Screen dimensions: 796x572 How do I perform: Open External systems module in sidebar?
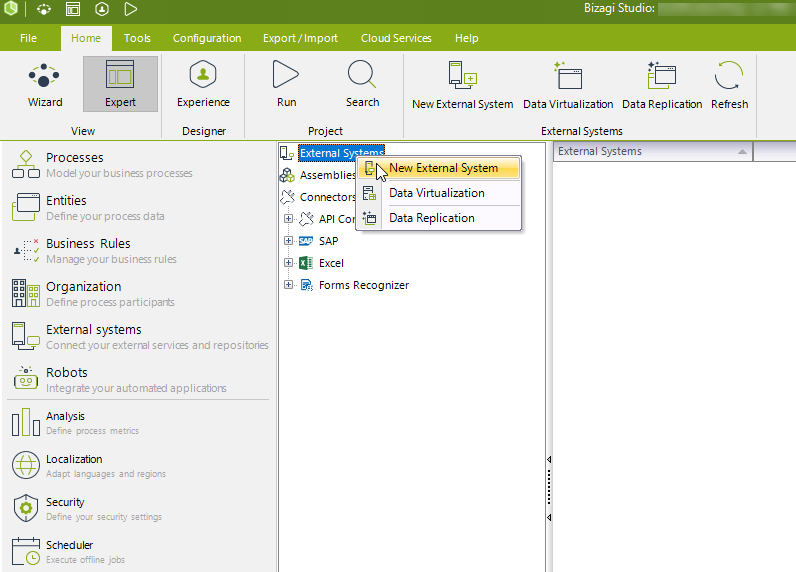(138, 337)
